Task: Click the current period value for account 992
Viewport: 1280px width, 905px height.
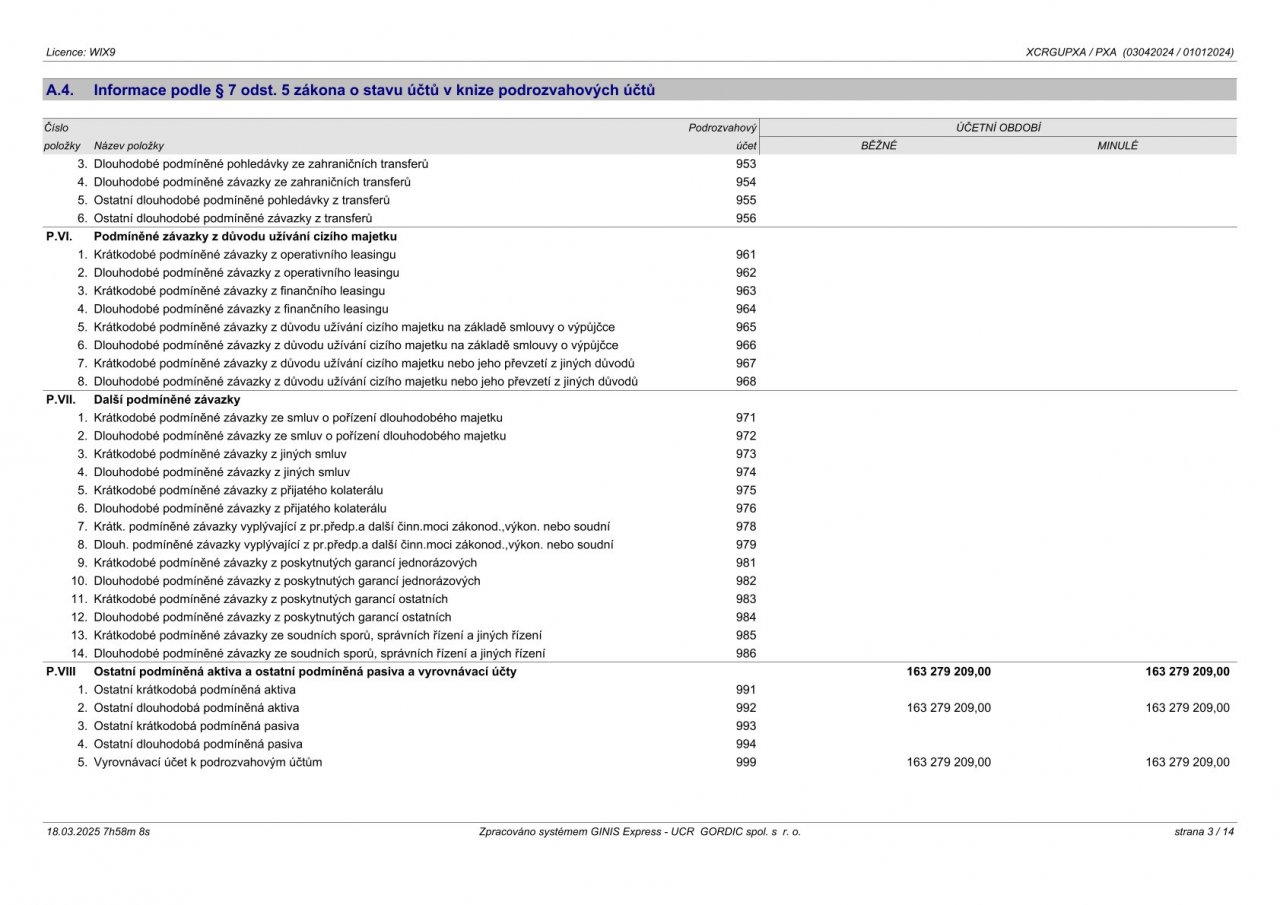Action: [x=949, y=708]
